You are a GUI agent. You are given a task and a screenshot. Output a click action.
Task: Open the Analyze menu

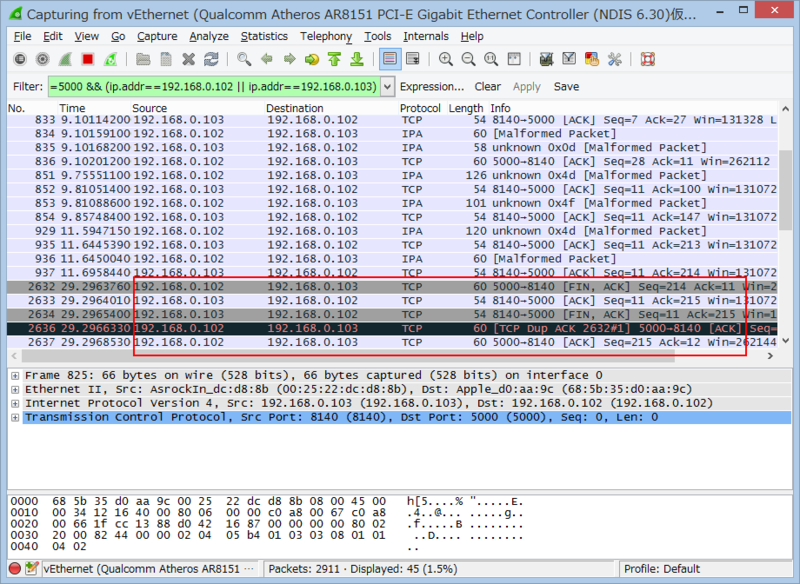[209, 36]
